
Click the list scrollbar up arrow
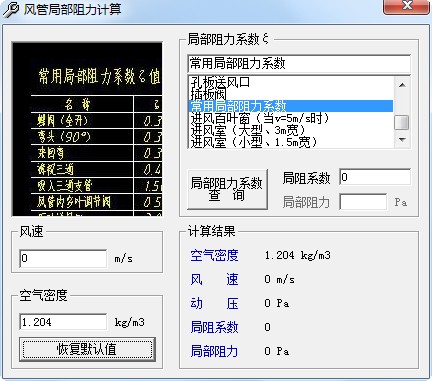pos(402,85)
